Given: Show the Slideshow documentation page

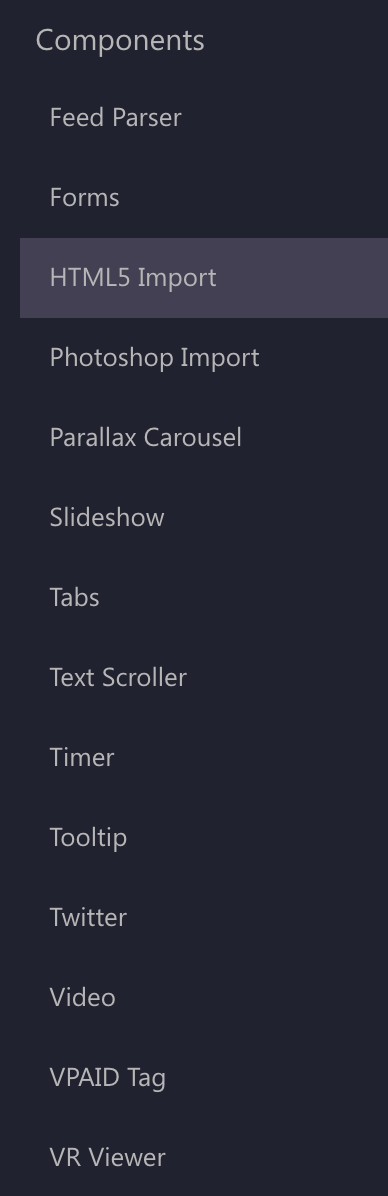Looking at the screenshot, I should [x=204, y=518].
